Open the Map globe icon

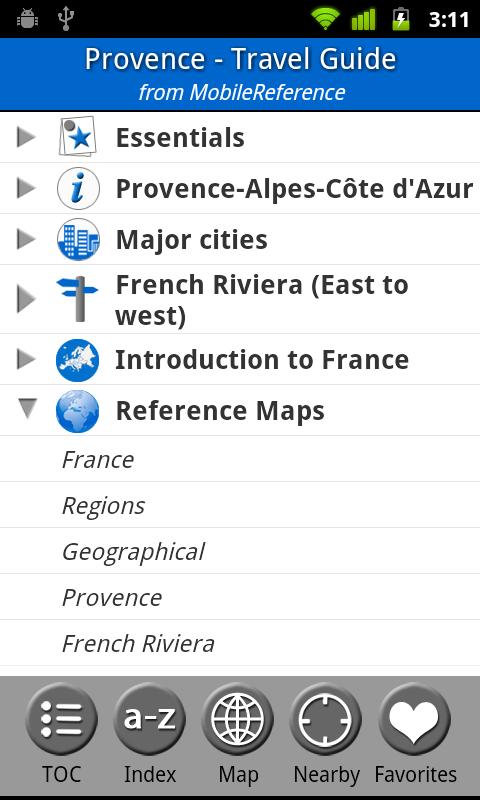[x=238, y=719]
